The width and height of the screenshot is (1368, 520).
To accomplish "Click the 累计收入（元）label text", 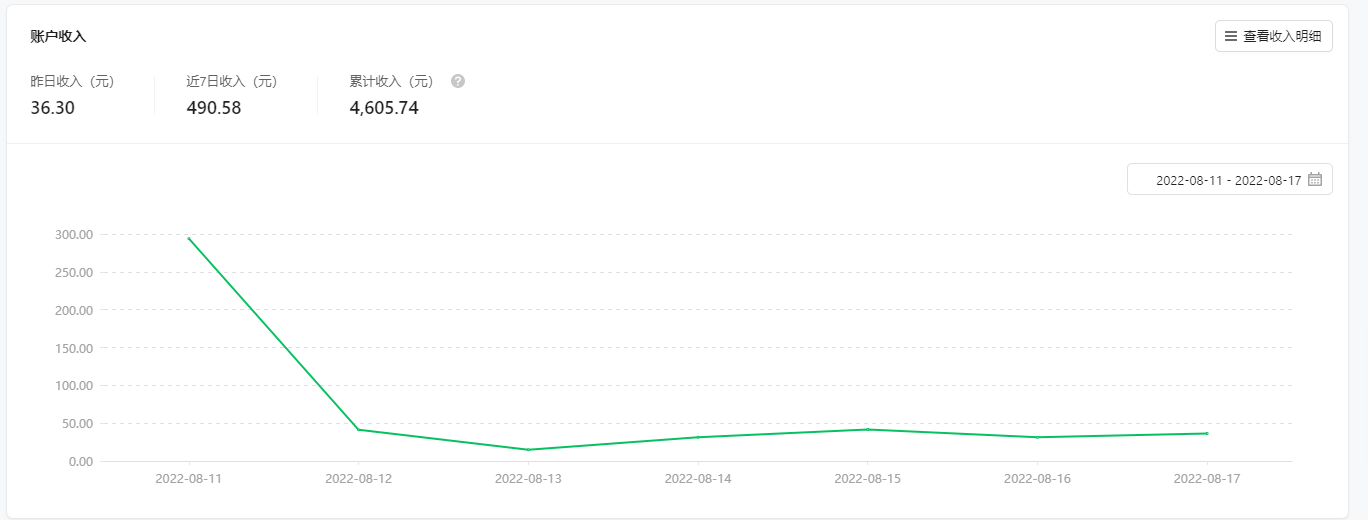I will pos(392,82).
